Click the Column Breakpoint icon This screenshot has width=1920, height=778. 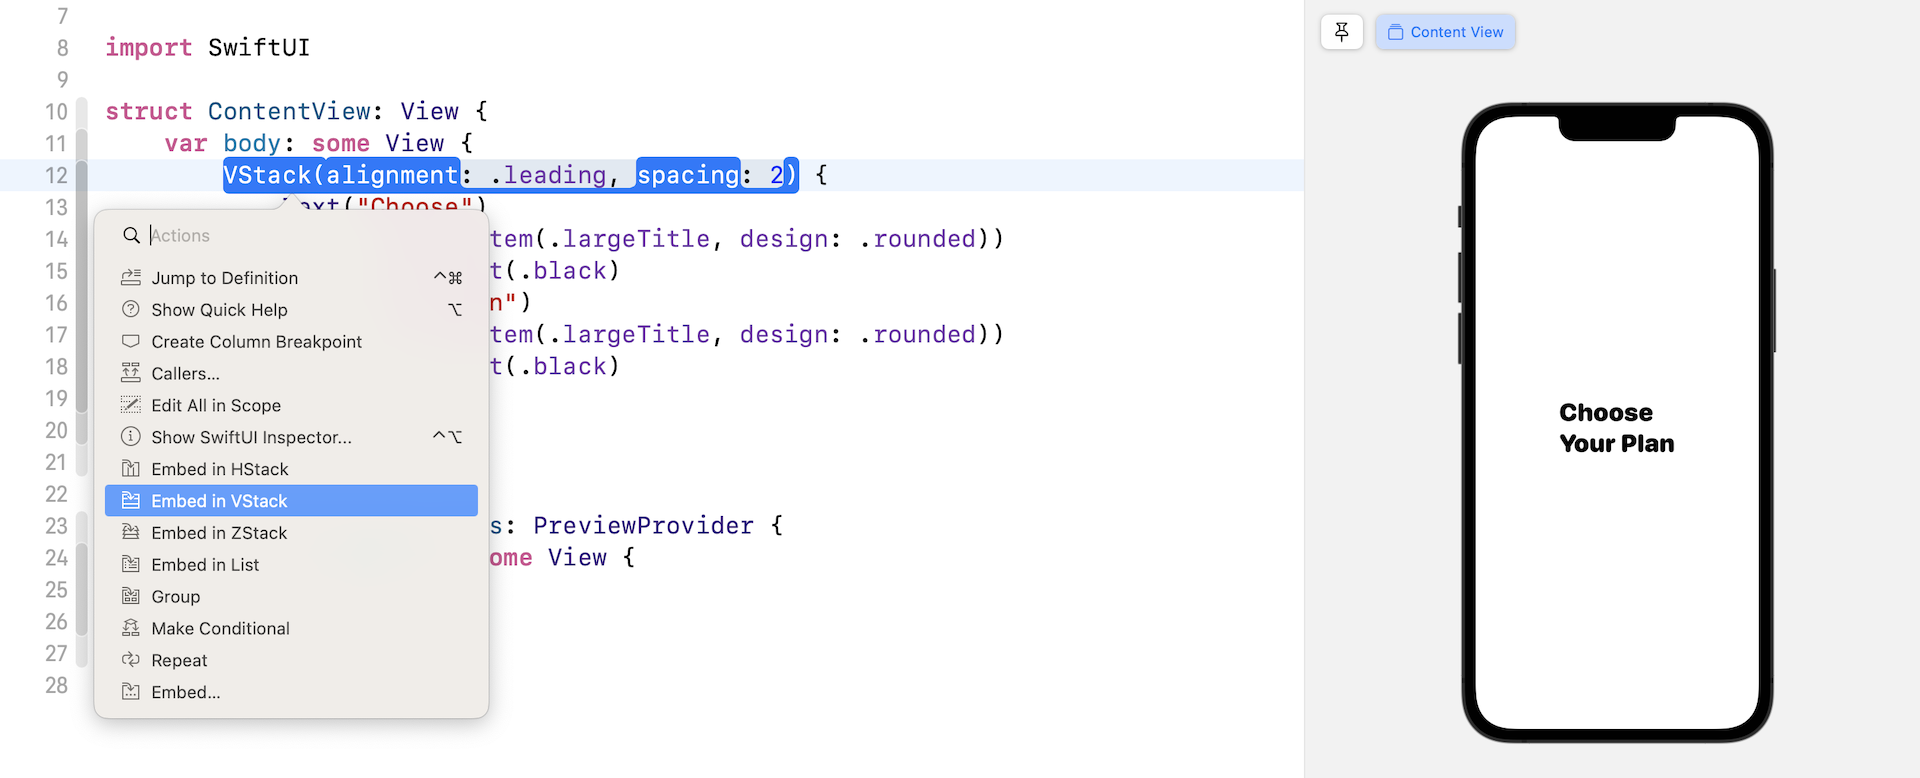(x=131, y=341)
